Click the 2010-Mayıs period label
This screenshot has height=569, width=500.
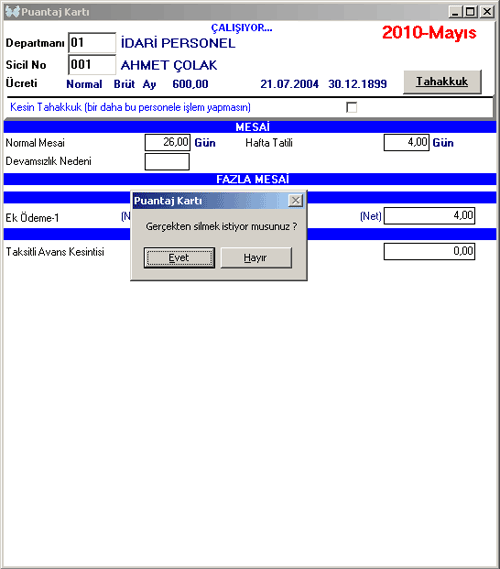coord(429,33)
